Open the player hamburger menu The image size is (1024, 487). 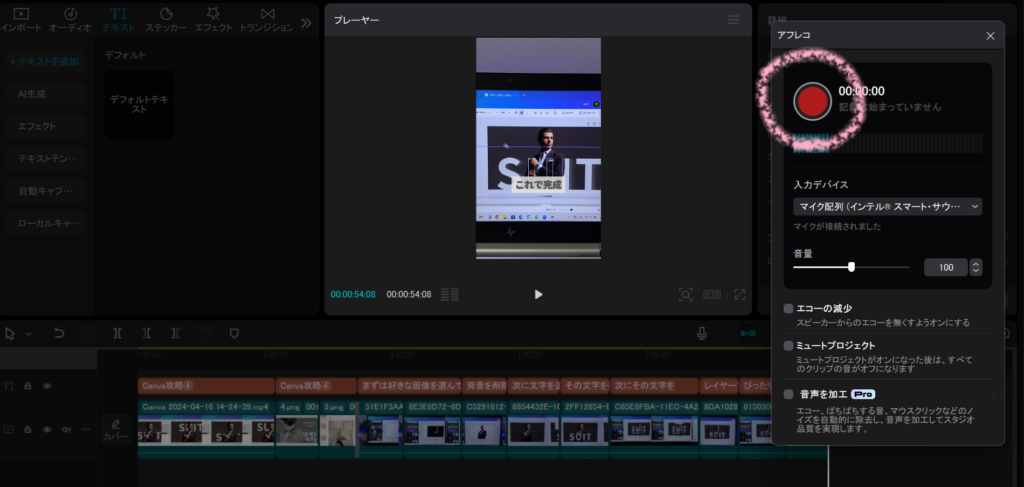coord(733,20)
